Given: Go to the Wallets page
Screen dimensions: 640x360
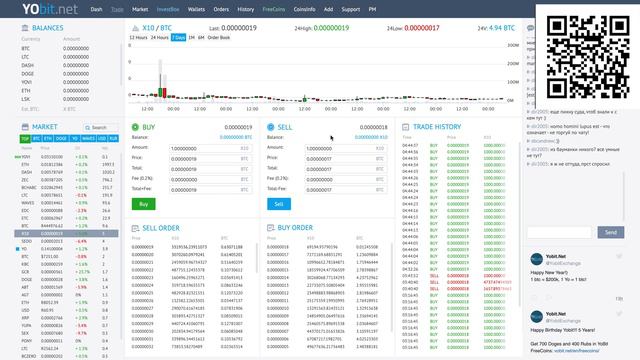Looking at the screenshot, I should click(196, 9).
